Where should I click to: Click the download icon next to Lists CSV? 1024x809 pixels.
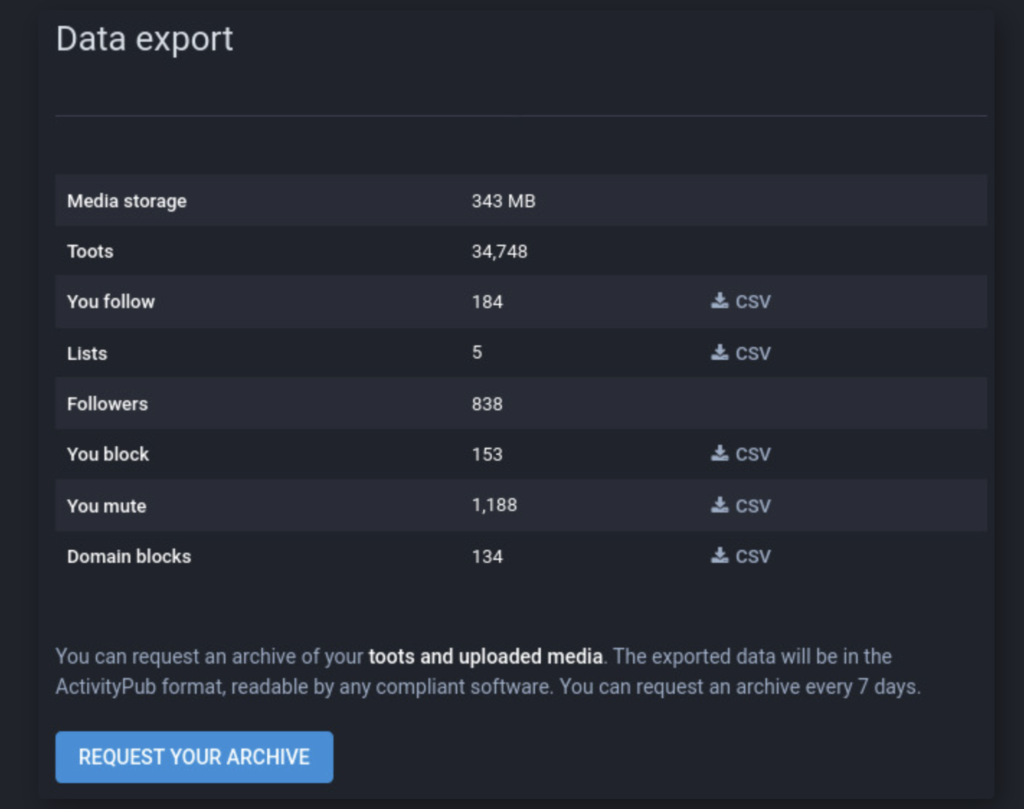pos(718,352)
